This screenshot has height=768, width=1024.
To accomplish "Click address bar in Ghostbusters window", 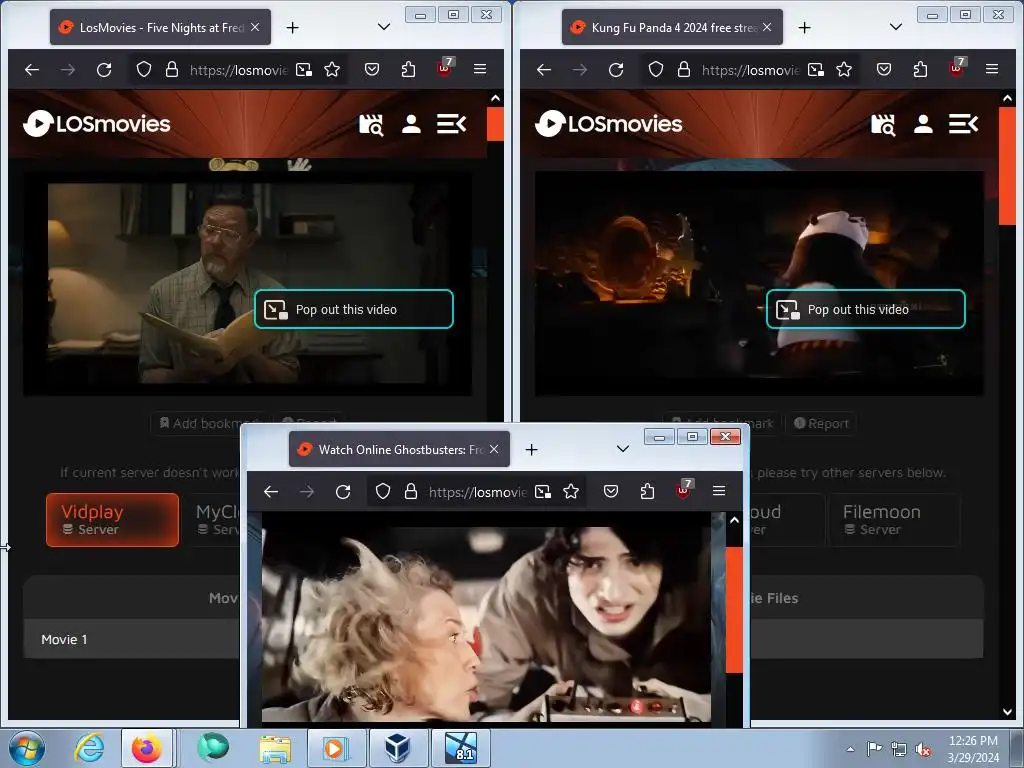I will tap(477, 491).
